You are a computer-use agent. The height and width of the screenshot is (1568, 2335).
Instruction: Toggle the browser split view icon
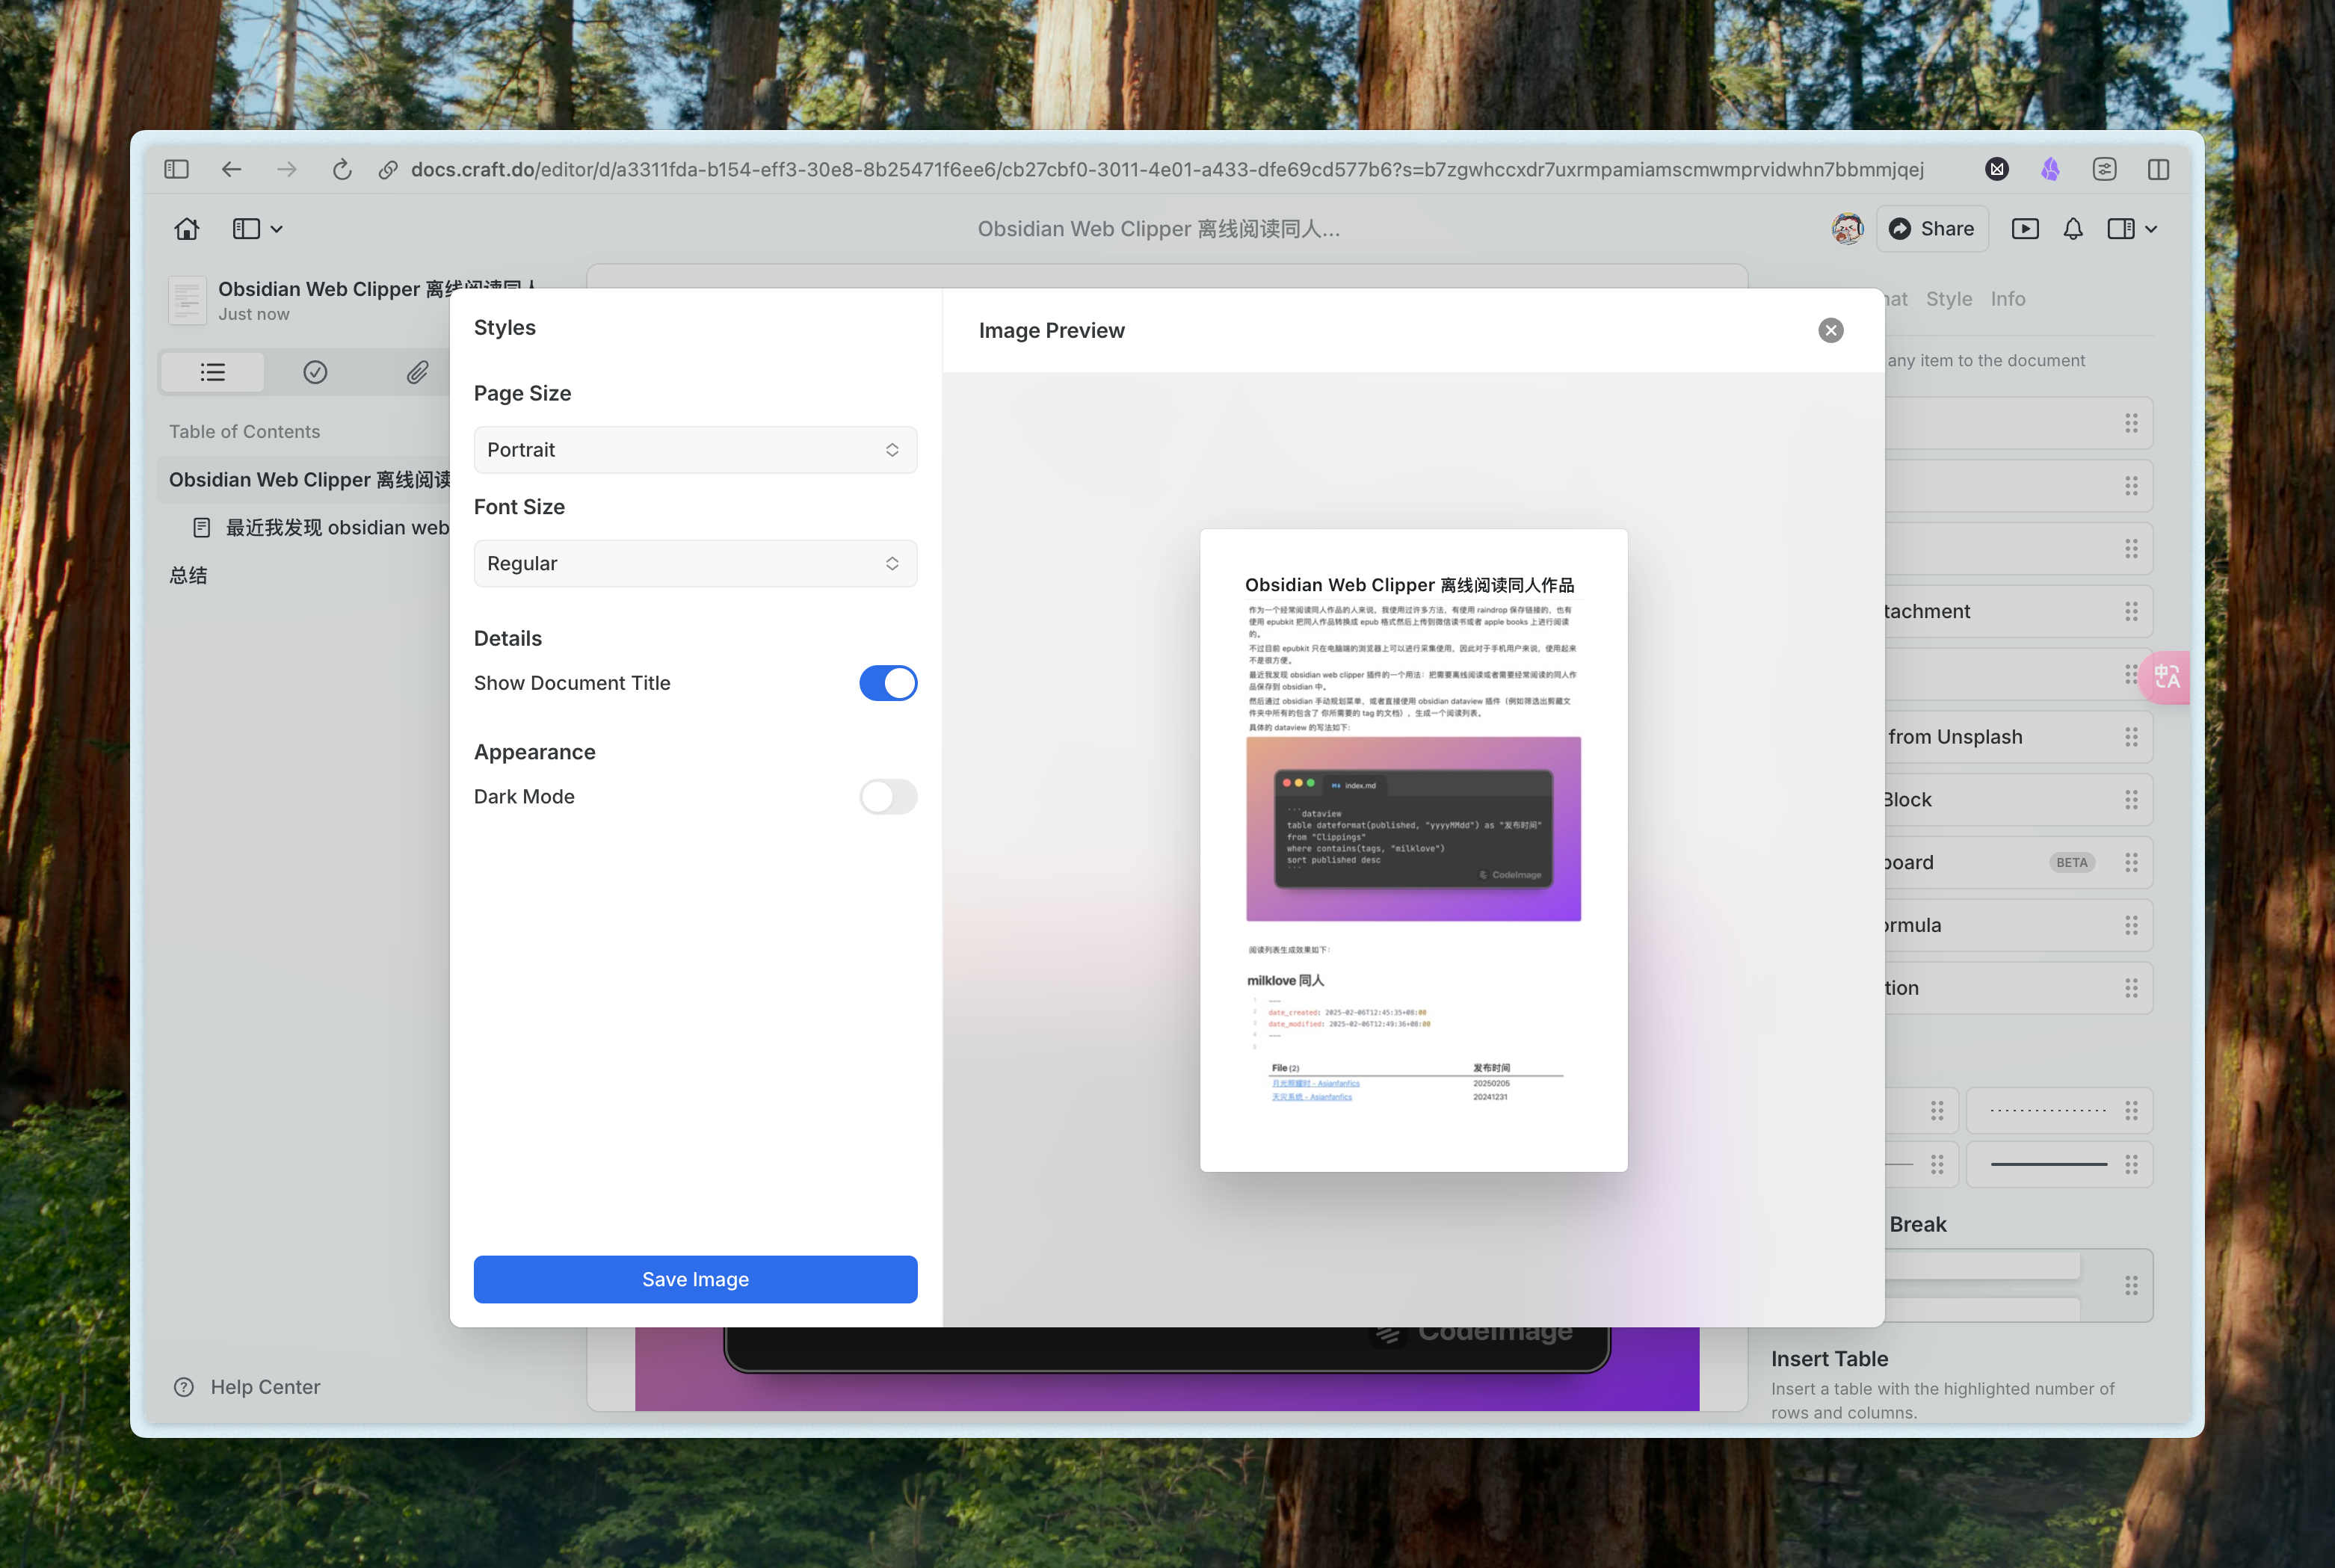[2158, 169]
